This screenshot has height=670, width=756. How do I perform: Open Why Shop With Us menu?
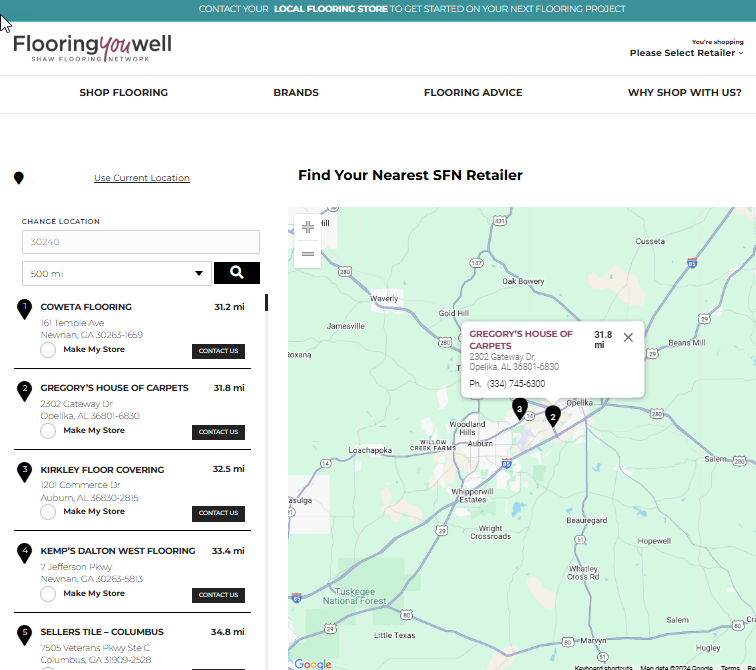click(x=685, y=93)
